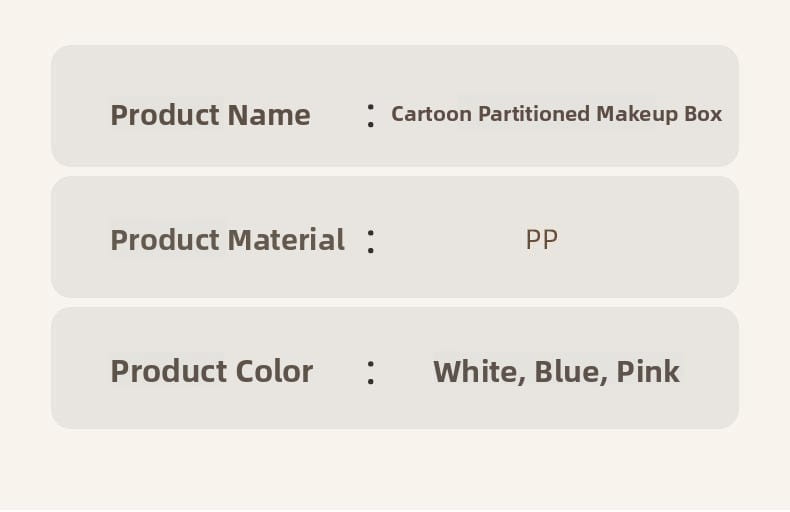Click the colon after Product Color
Screen dimensions: 790x512
click(371, 373)
